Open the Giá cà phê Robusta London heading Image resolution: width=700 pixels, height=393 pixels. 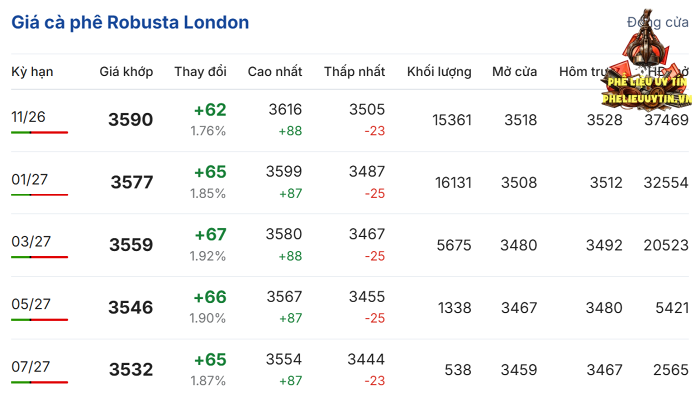130,22
